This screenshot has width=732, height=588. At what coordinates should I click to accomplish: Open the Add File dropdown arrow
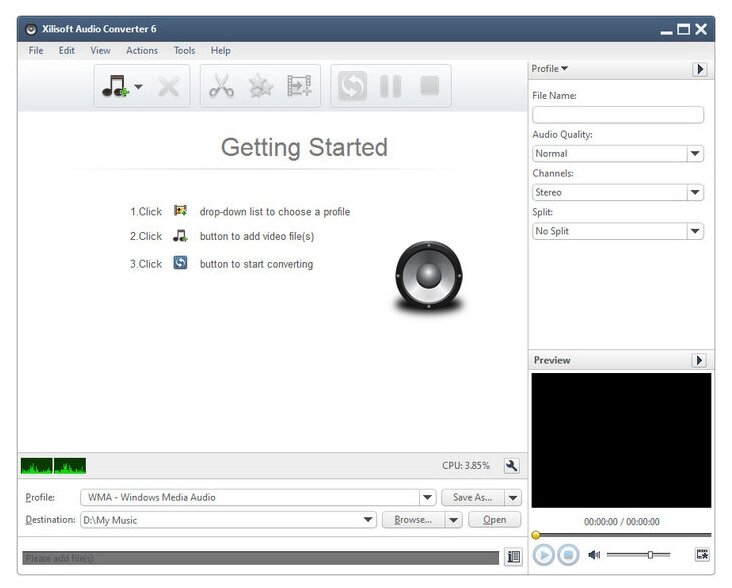(x=138, y=86)
